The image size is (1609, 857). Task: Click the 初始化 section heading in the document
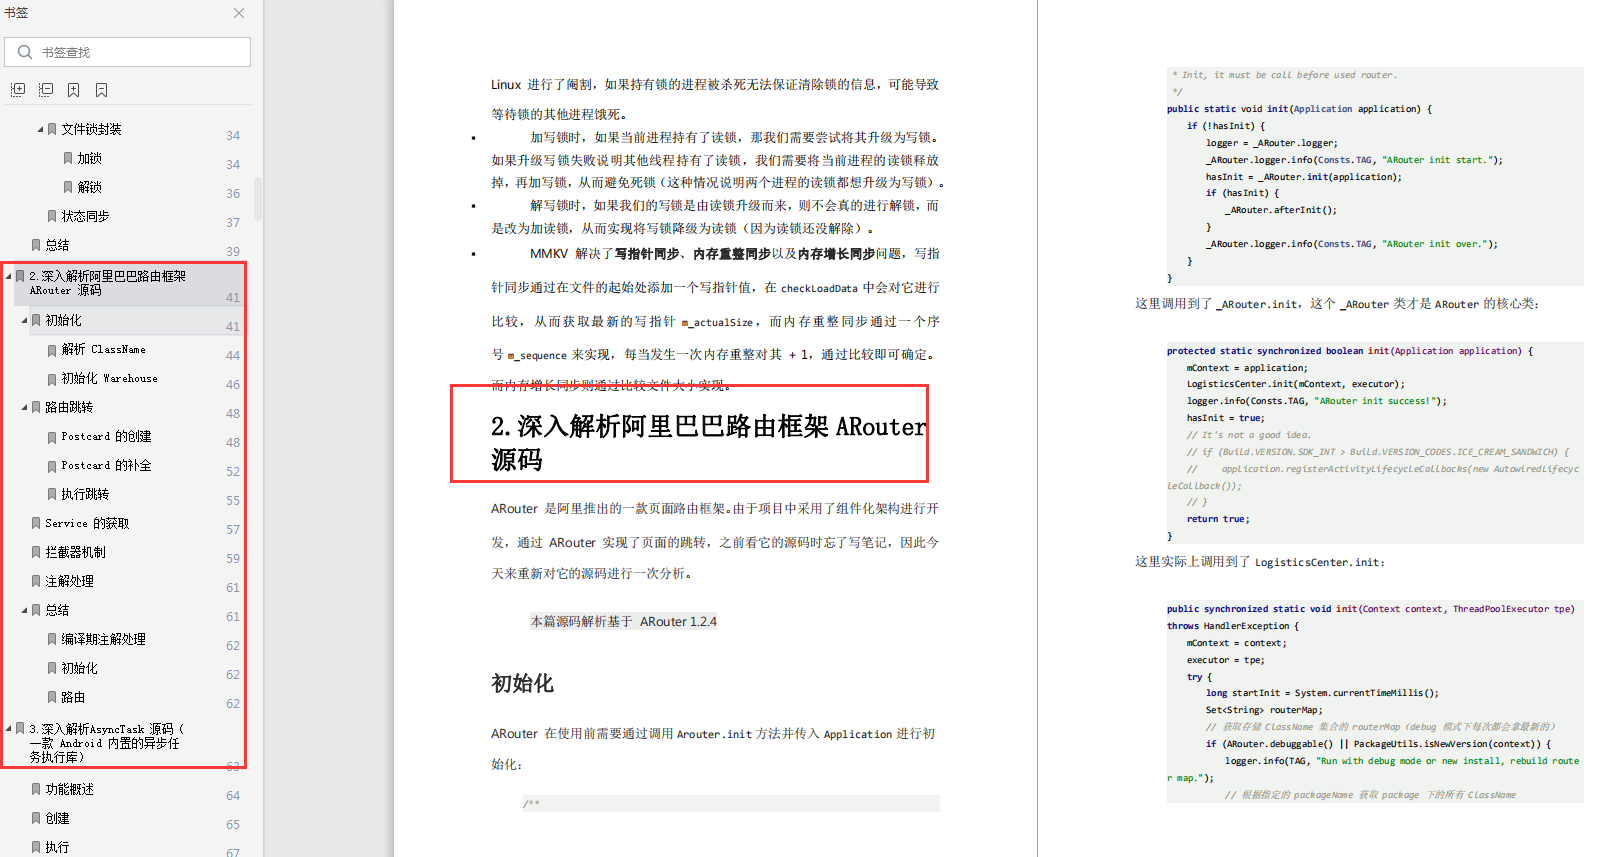(522, 683)
